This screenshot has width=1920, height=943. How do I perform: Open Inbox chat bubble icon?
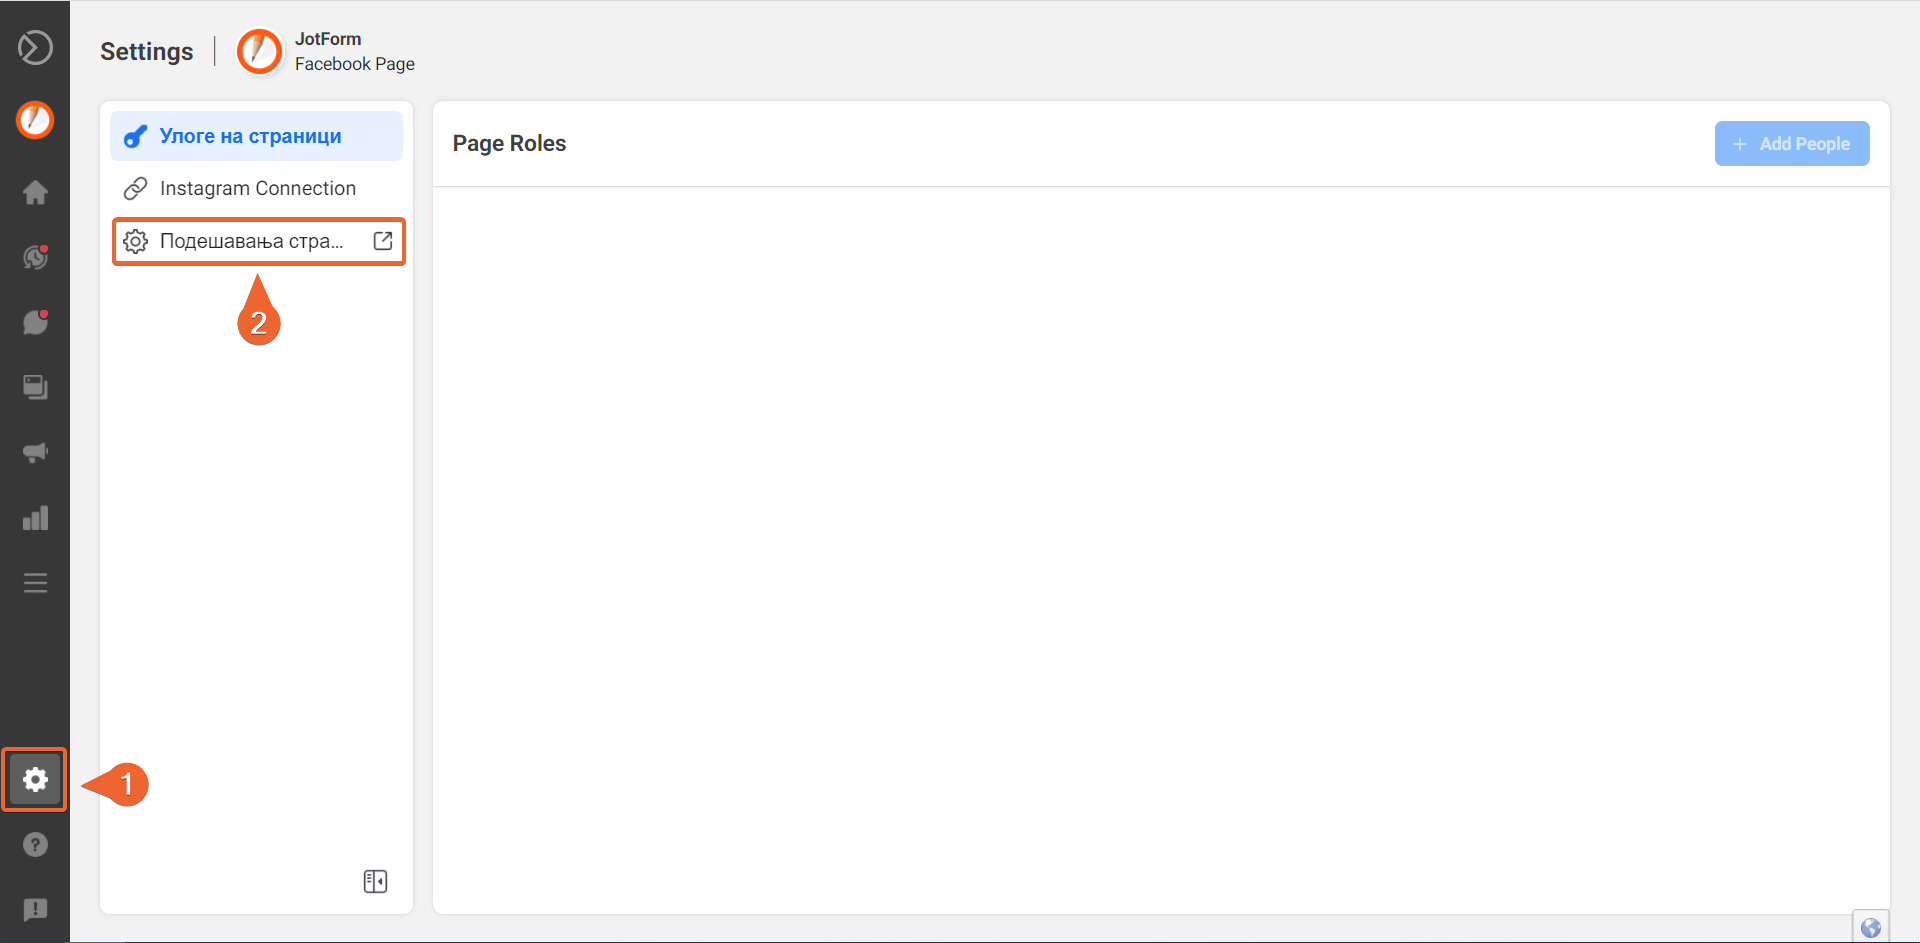pyautogui.click(x=35, y=322)
